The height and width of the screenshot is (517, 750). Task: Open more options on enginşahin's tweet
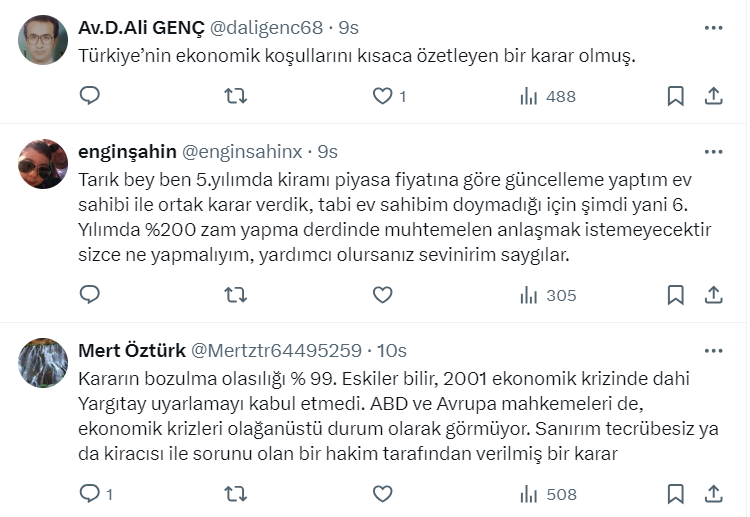pyautogui.click(x=713, y=152)
